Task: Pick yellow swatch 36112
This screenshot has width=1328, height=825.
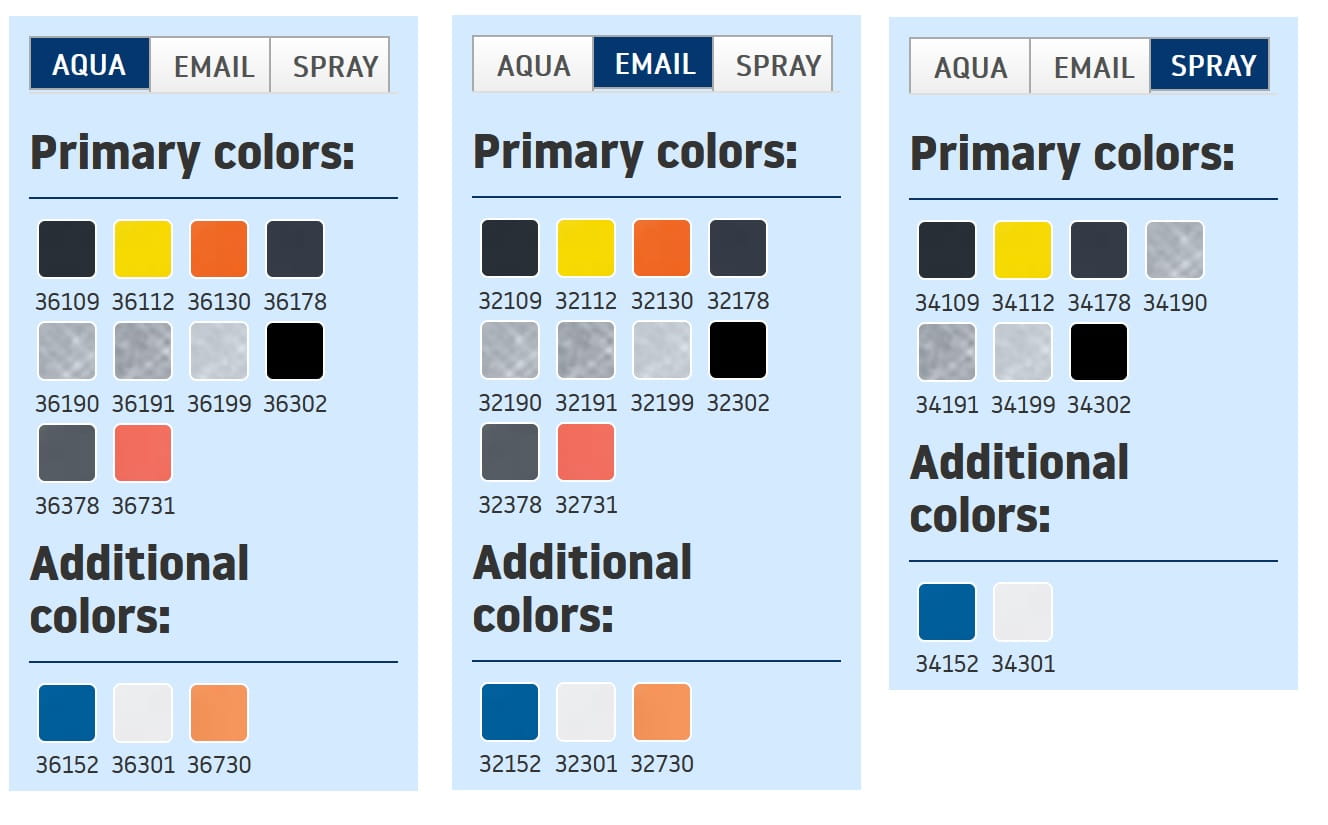Action: 143,249
